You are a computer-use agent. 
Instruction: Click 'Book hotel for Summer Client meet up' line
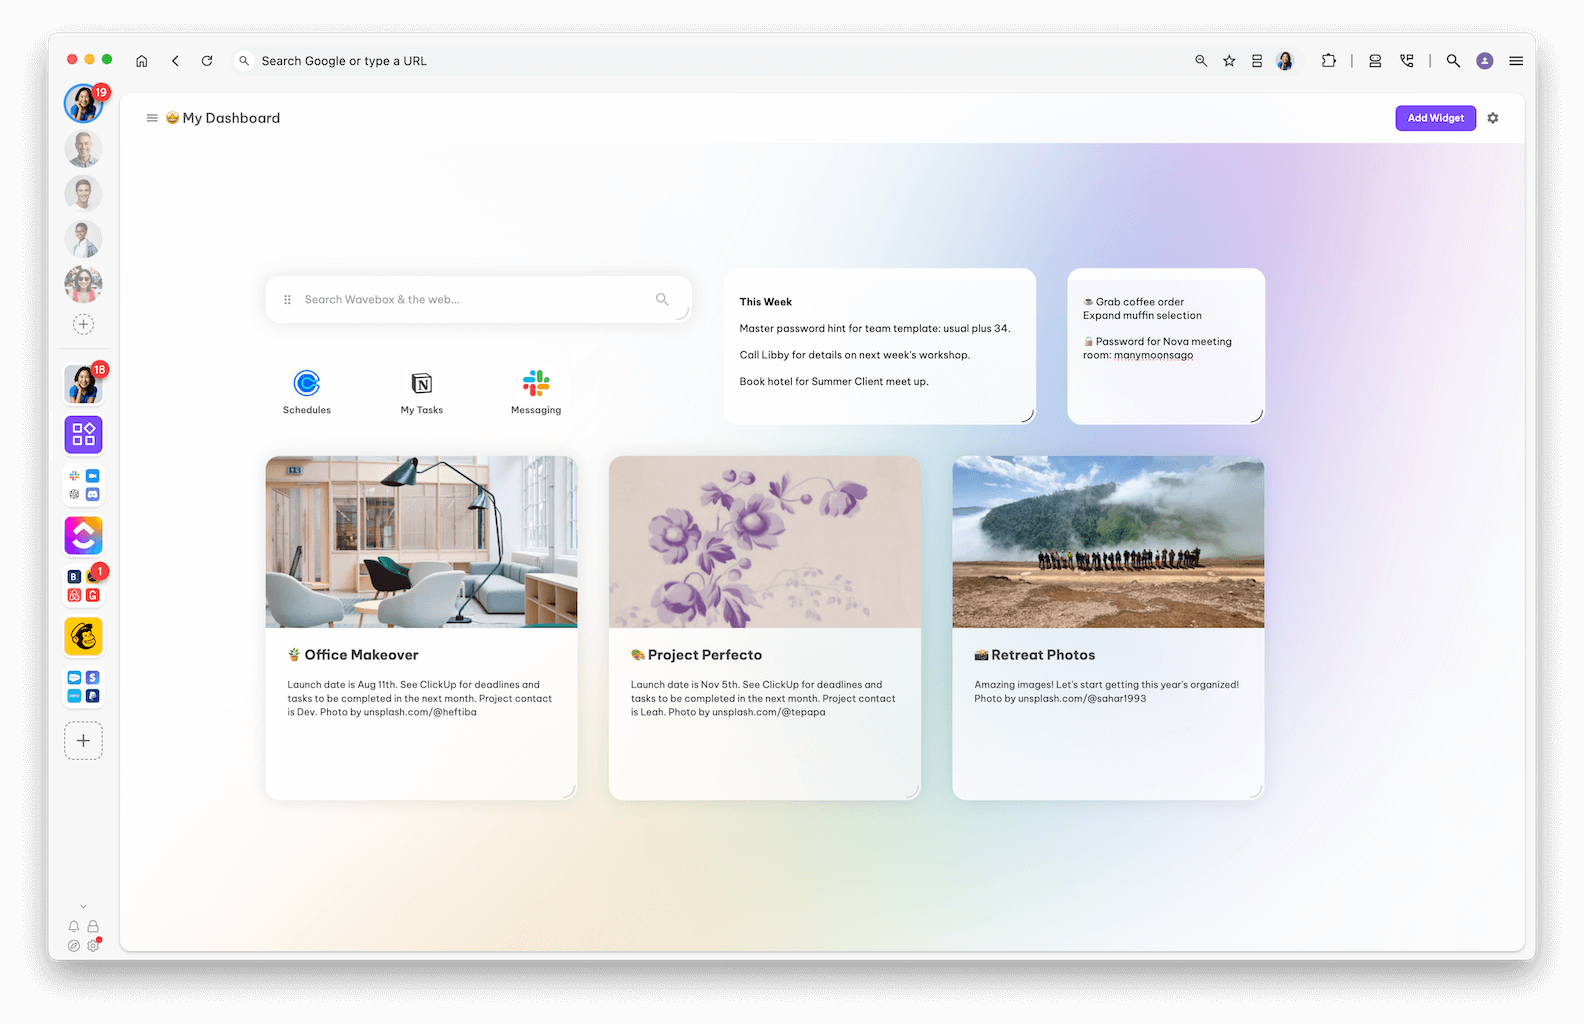pyautogui.click(x=834, y=381)
